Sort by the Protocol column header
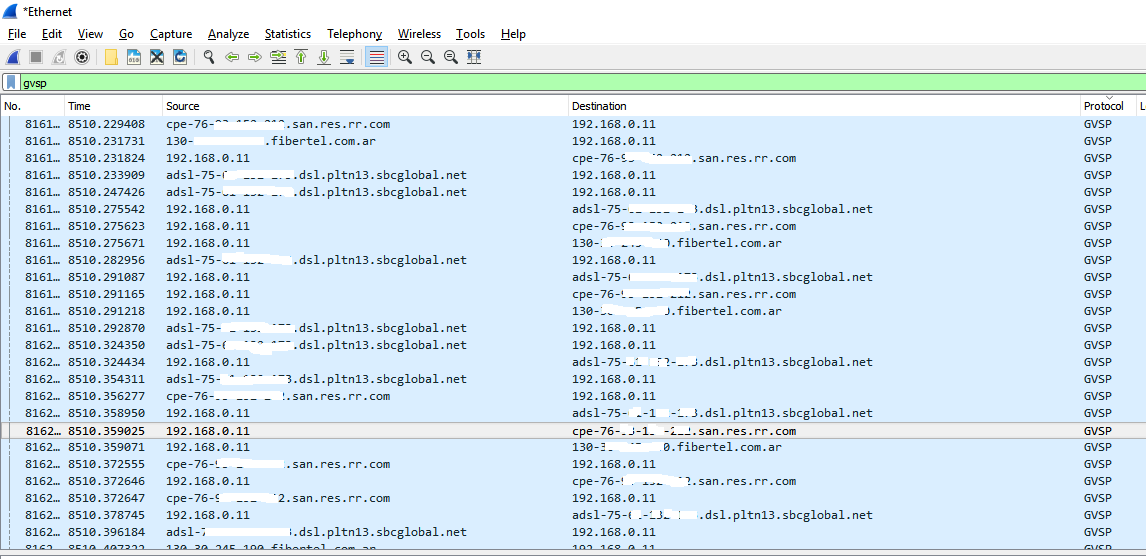 1108,106
